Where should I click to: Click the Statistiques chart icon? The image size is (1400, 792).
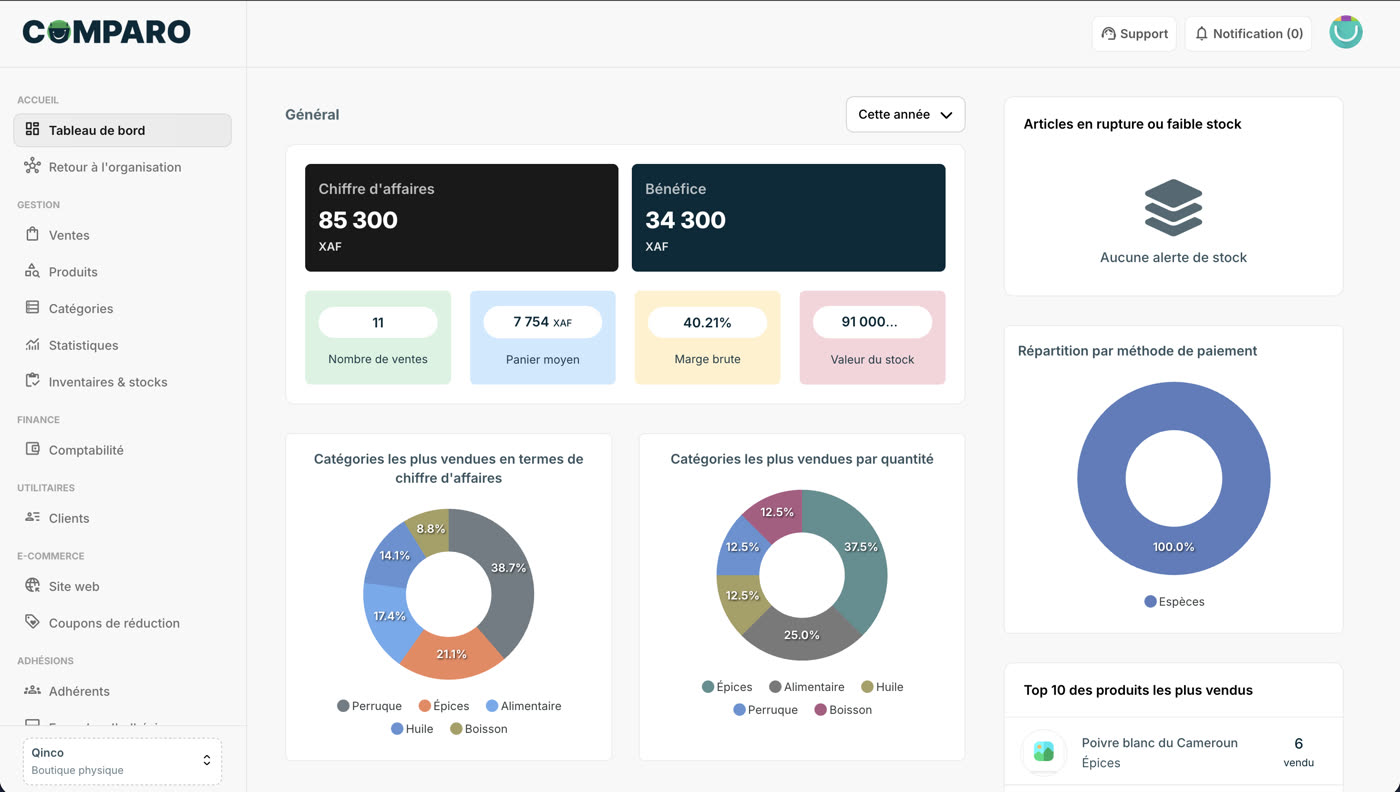pos(32,345)
